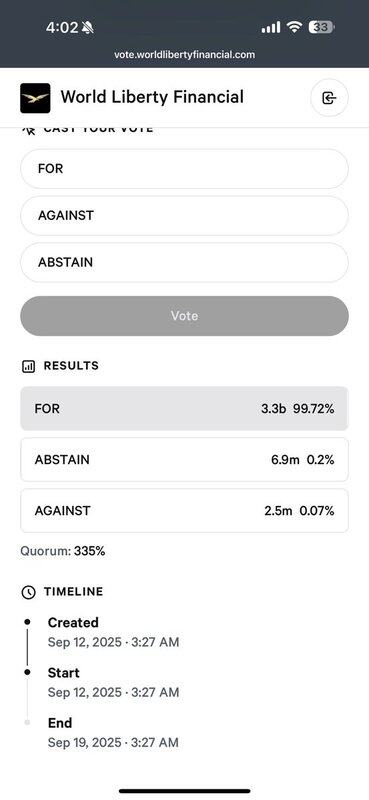The image size is (369, 800).
Task: Tap the vote.worldlibertyfinancial.com address bar
Action: 184,55
